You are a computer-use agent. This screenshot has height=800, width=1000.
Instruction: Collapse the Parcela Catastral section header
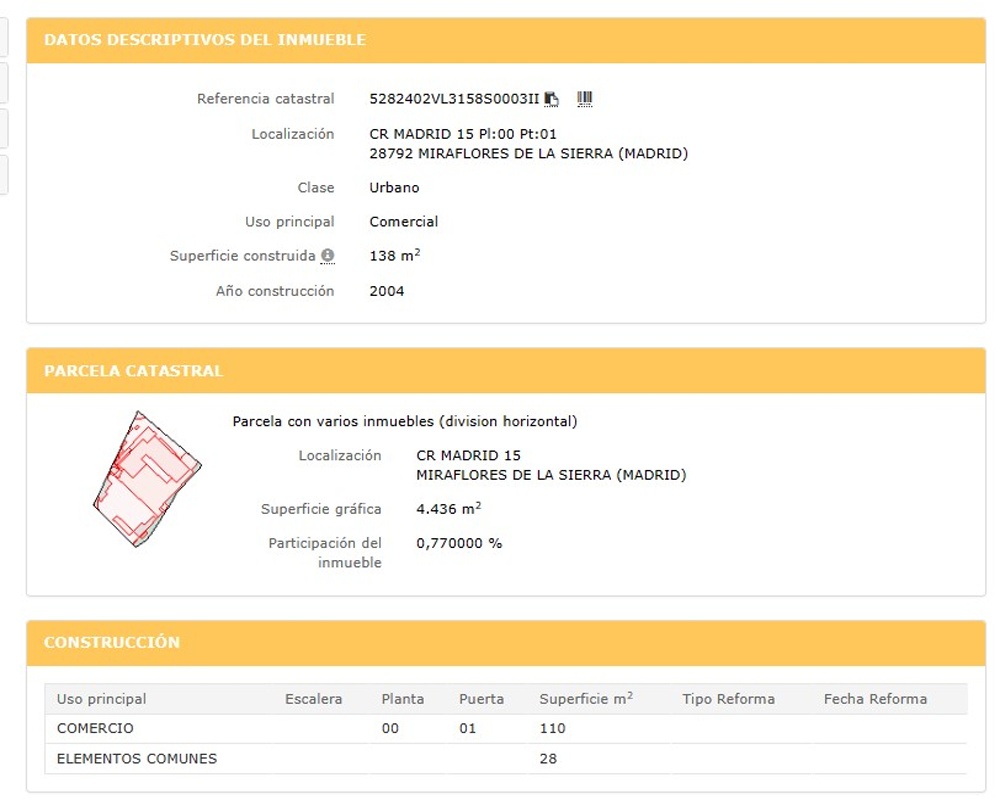click(x=133, y=371)
